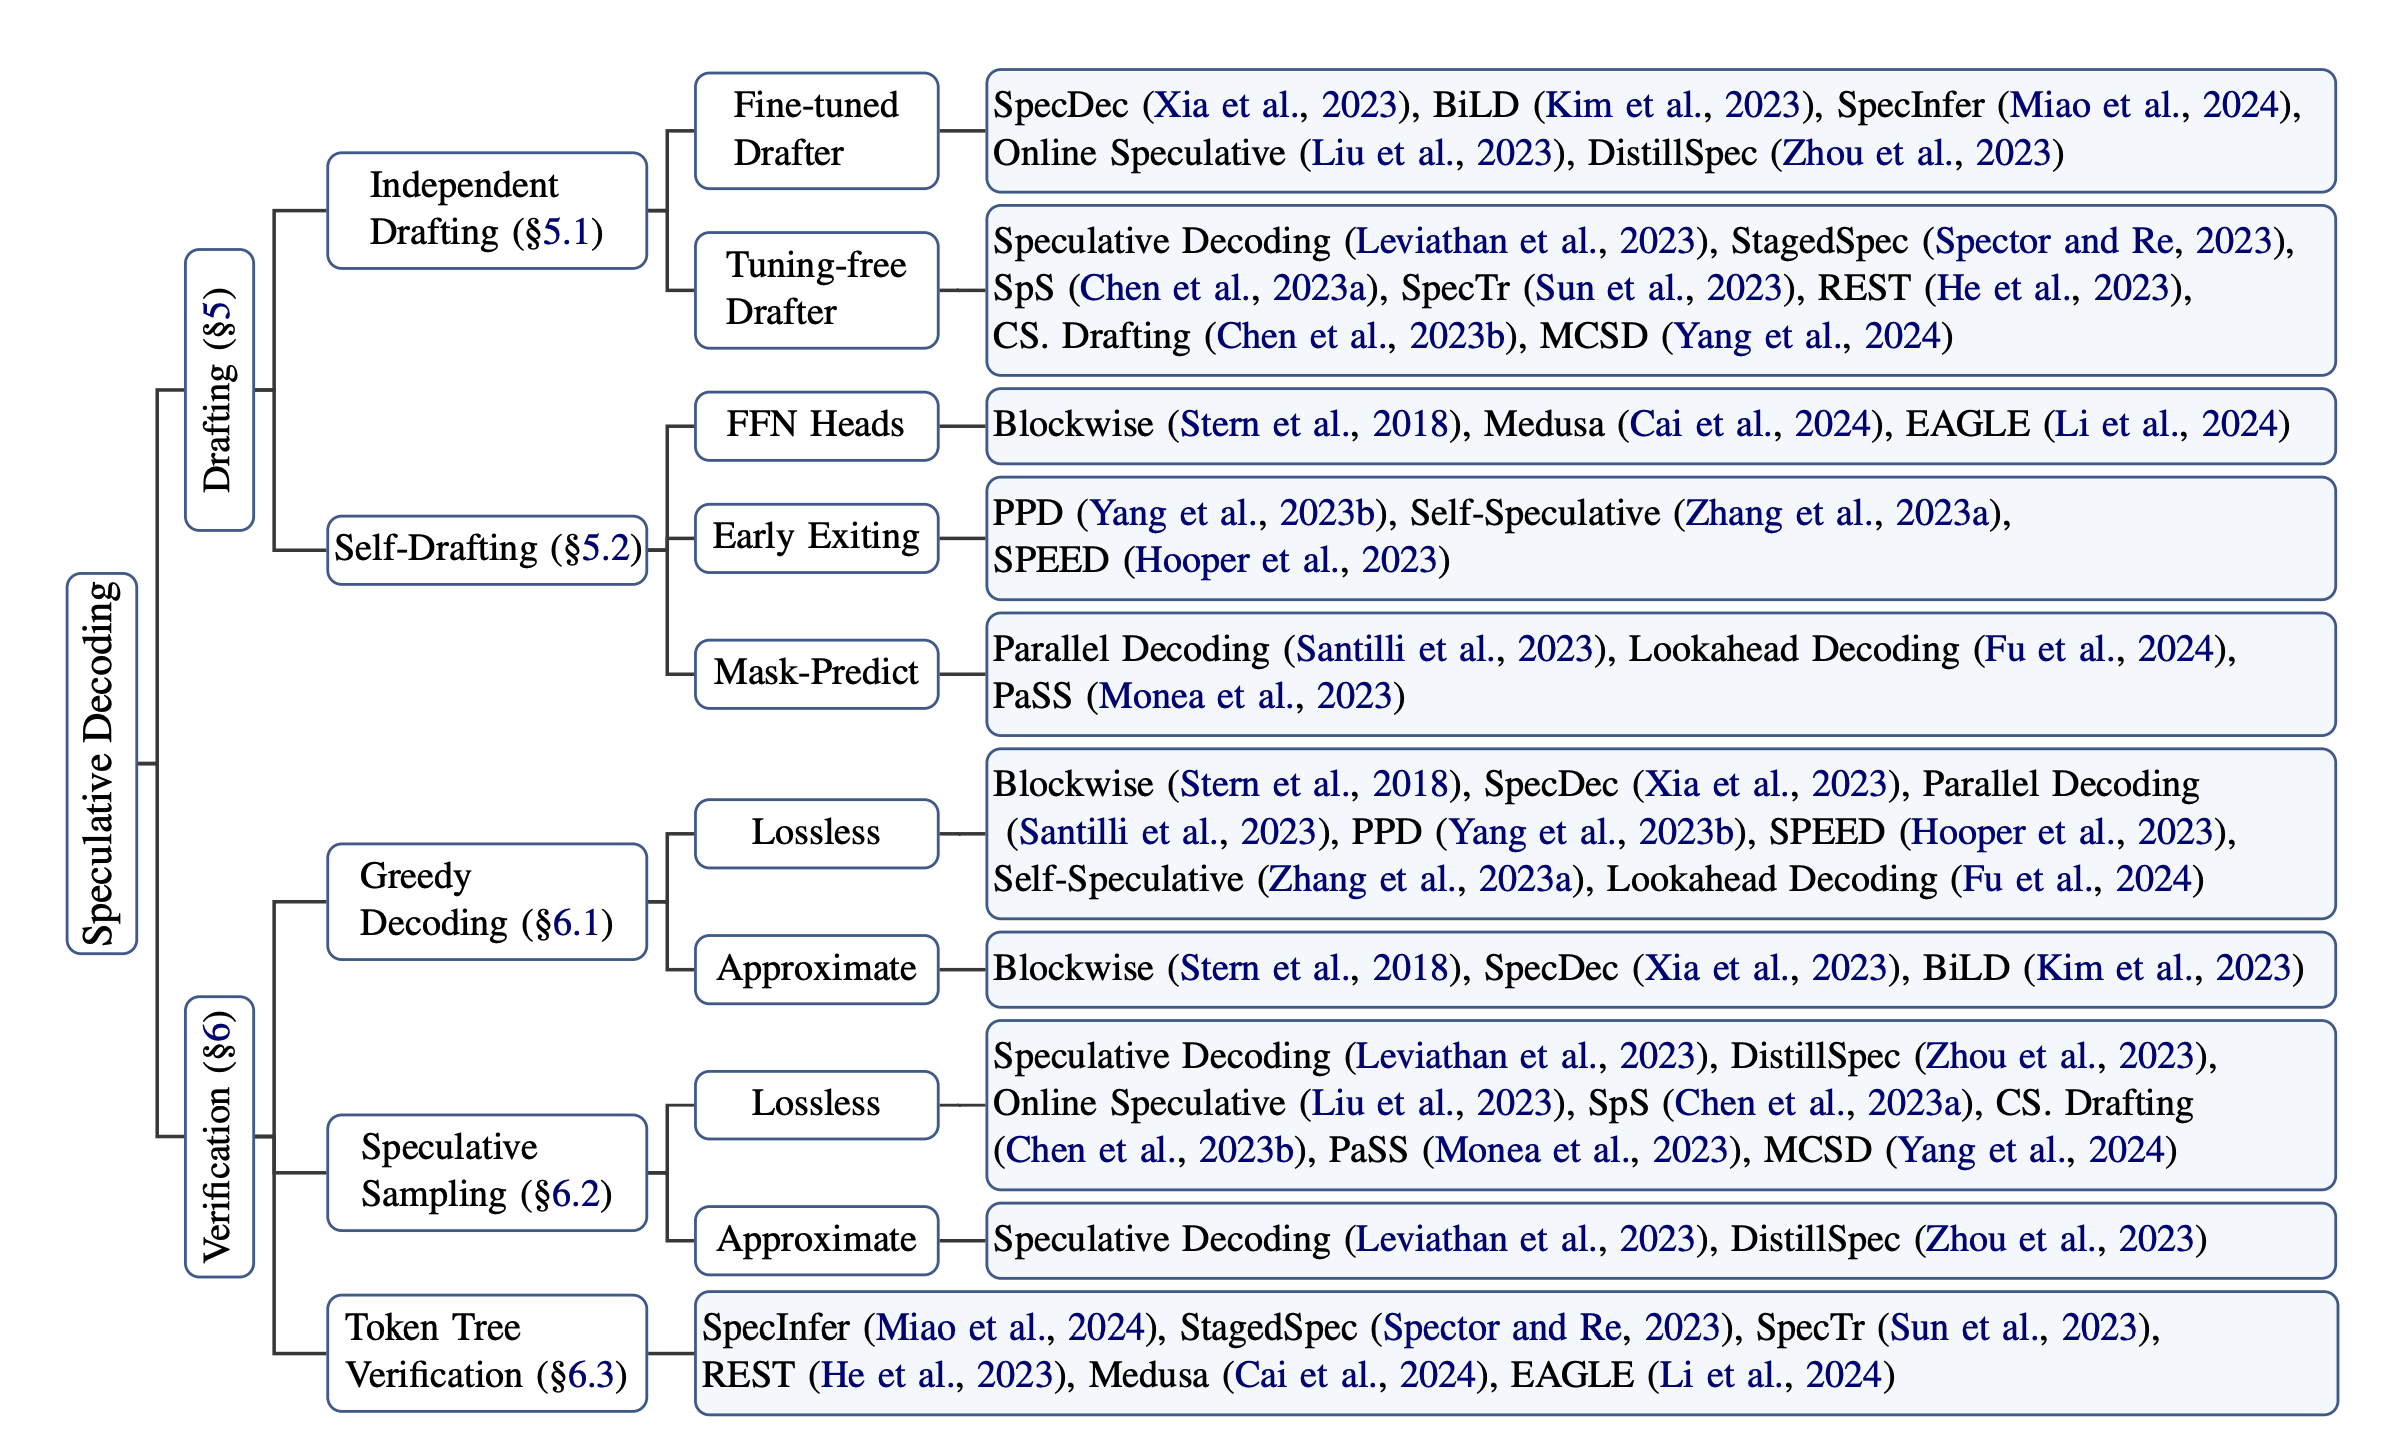Click 'Lookahead Decoding' text in Mask-Predict row
This screenshot has width=2402, height=1454.
coord(1794,650)
